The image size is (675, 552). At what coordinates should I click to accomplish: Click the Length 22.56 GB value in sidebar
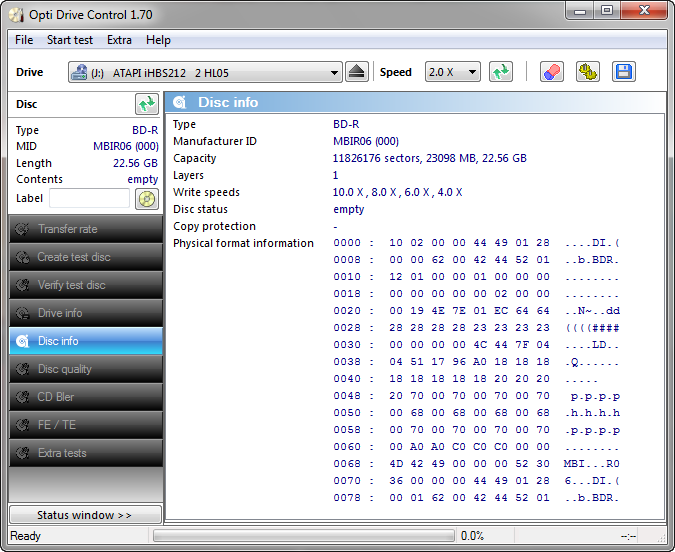point(135,163)
